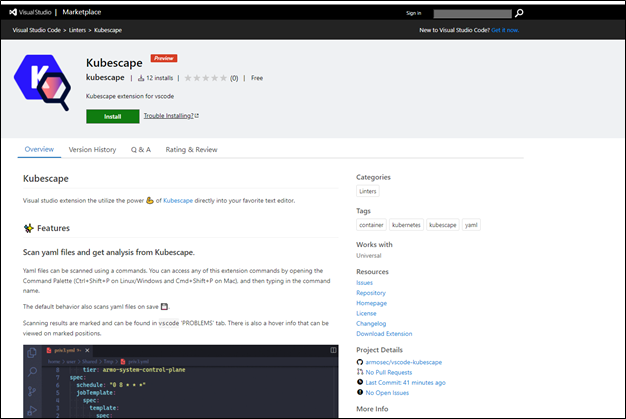Click the yaml file tab in the editor screenshot
This screenshot has height=419, width=626.
click(x=68, y=350)
